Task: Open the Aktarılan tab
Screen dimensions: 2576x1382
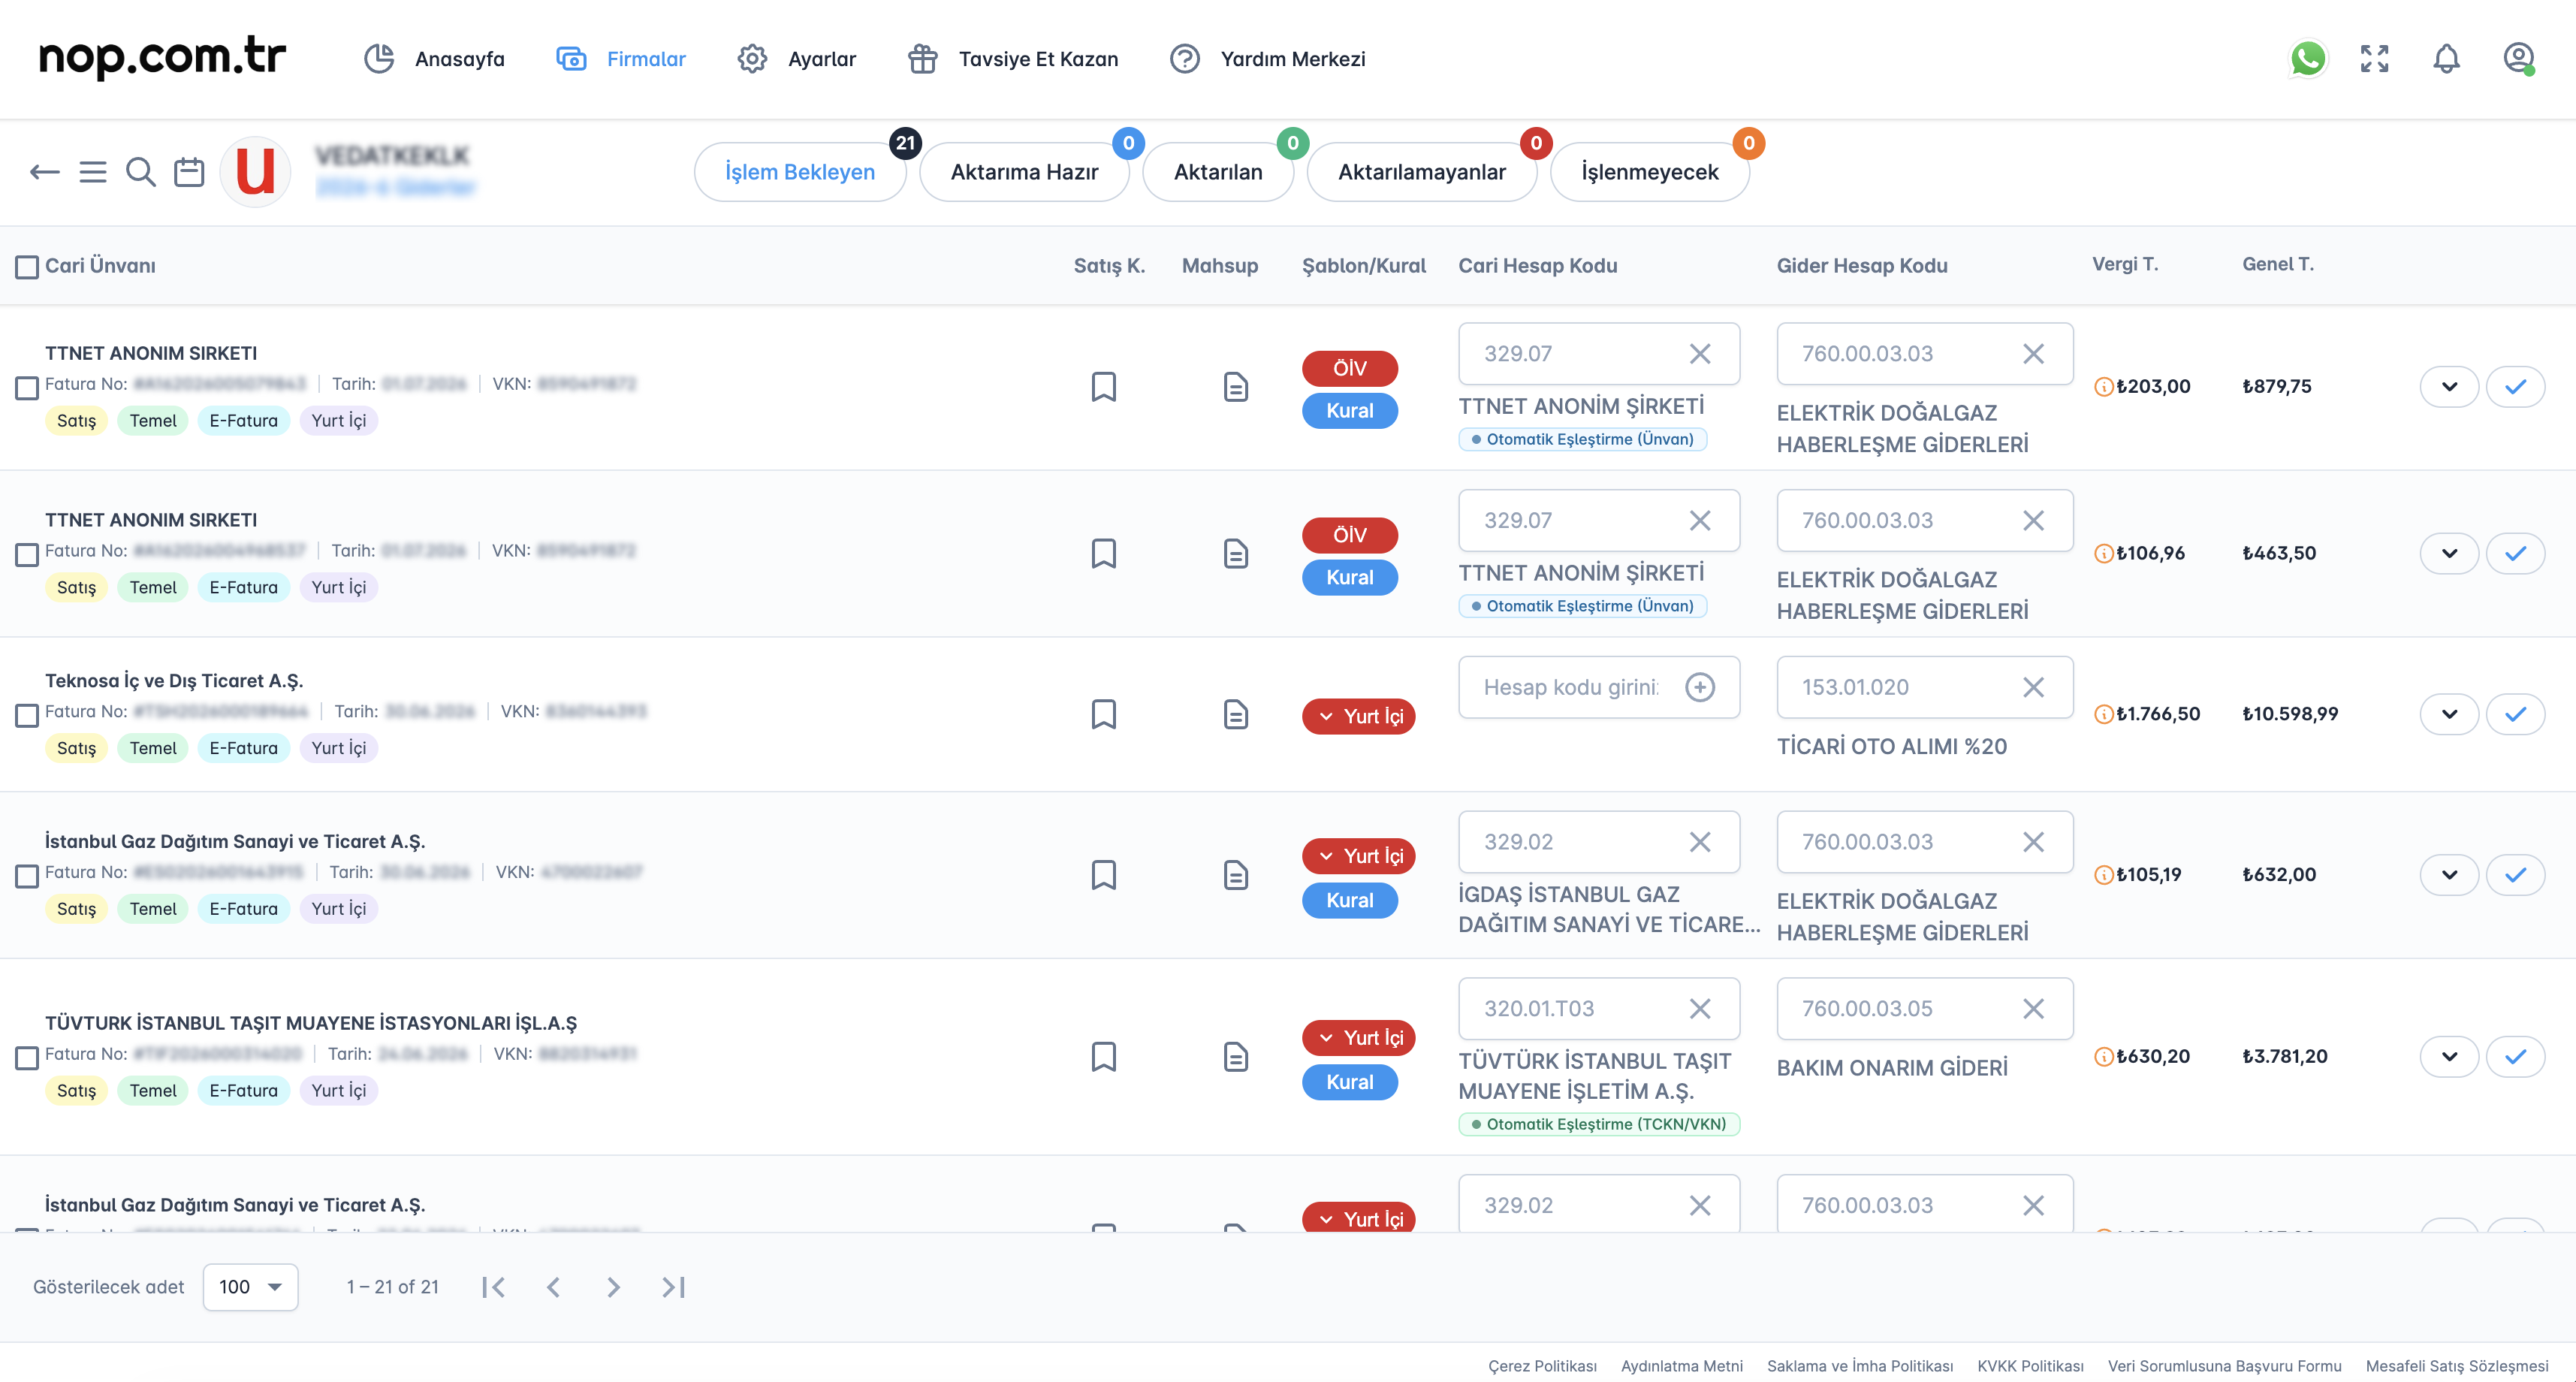Action: pyautogui.click(x=1218, y=172)
